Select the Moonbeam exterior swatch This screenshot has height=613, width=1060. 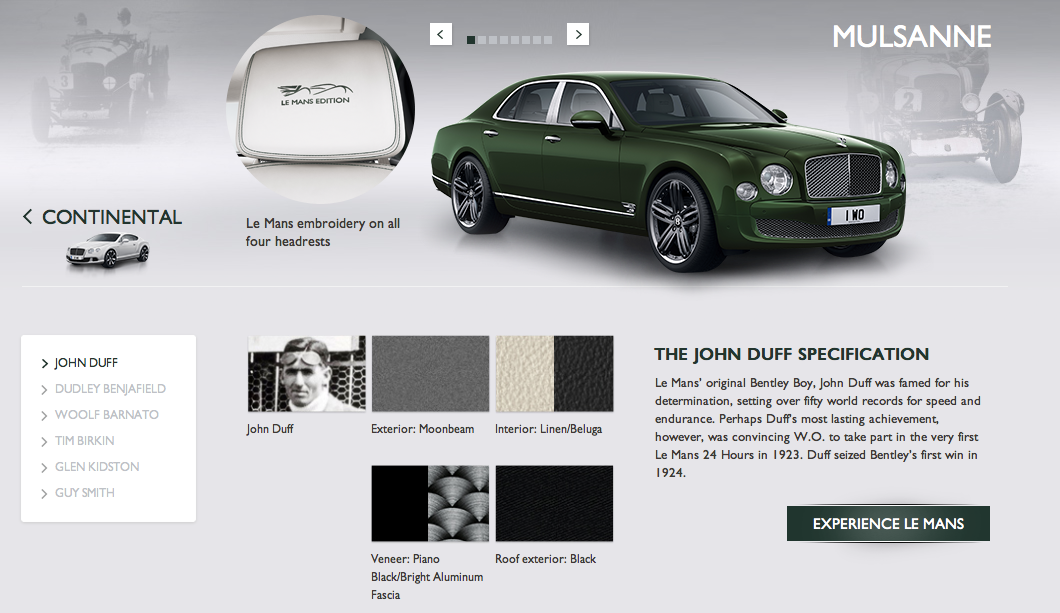pyautogui.click(x=430, y=374)
